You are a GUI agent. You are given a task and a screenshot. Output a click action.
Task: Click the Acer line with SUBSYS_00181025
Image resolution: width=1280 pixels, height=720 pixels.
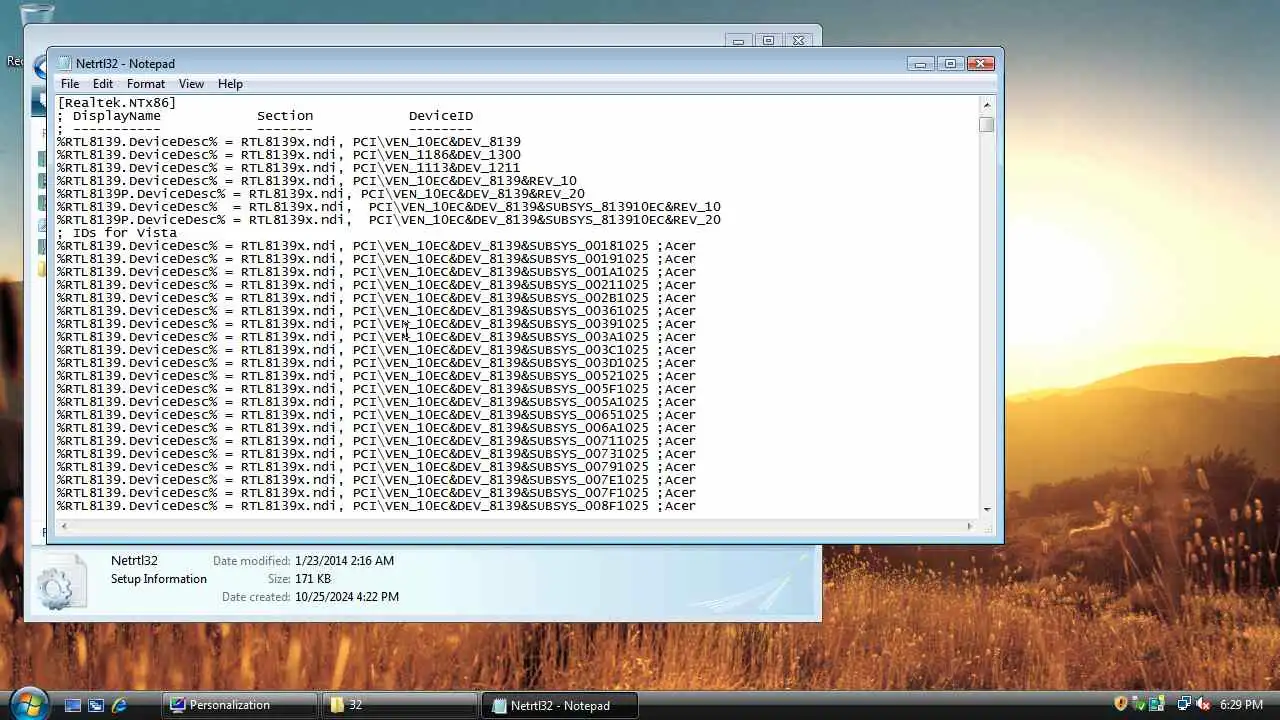(376, 246)
